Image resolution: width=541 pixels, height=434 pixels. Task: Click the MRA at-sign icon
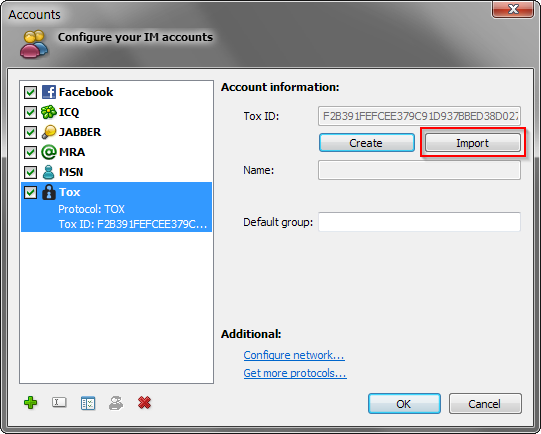tap(49, 152)
